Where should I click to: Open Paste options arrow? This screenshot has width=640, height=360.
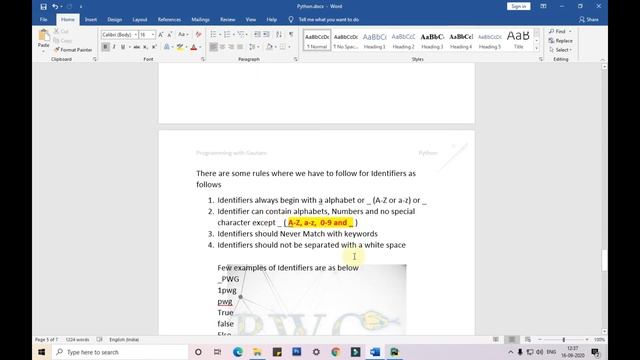click(44, 51)
